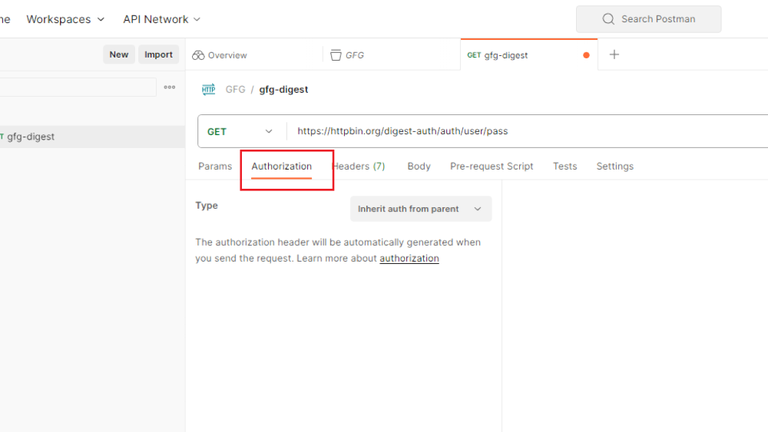Click the request URL field

(x=528, y=131)
